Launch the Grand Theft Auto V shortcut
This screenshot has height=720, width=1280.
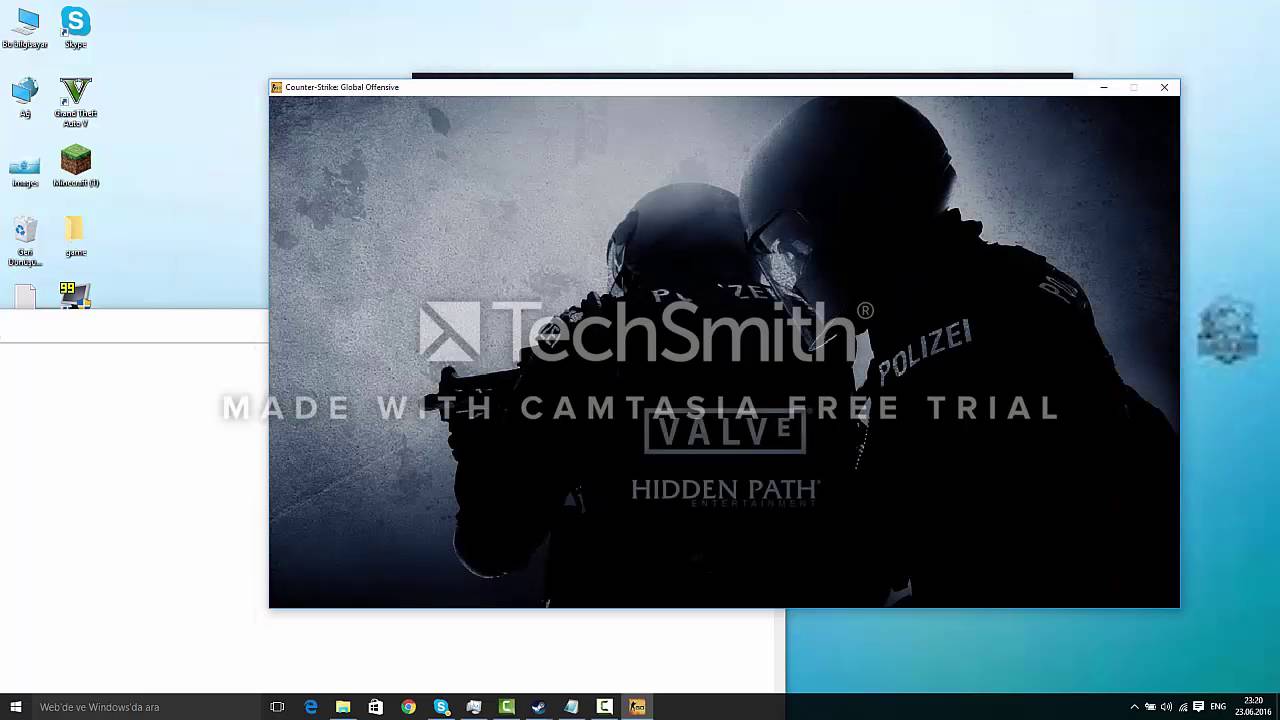coord(75,102)
